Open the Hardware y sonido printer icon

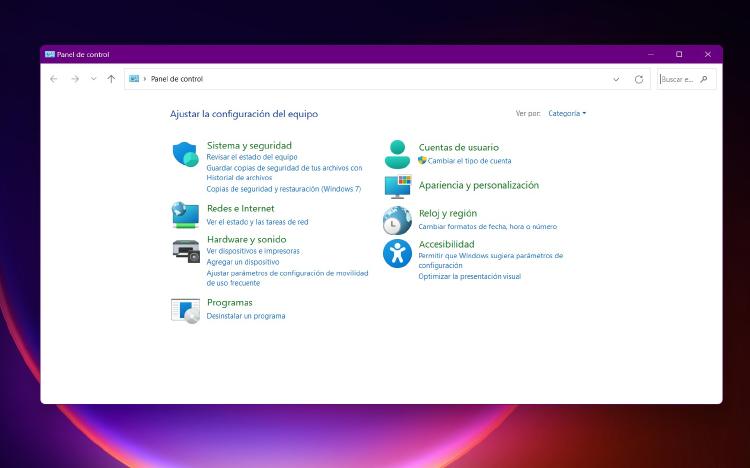186,251
